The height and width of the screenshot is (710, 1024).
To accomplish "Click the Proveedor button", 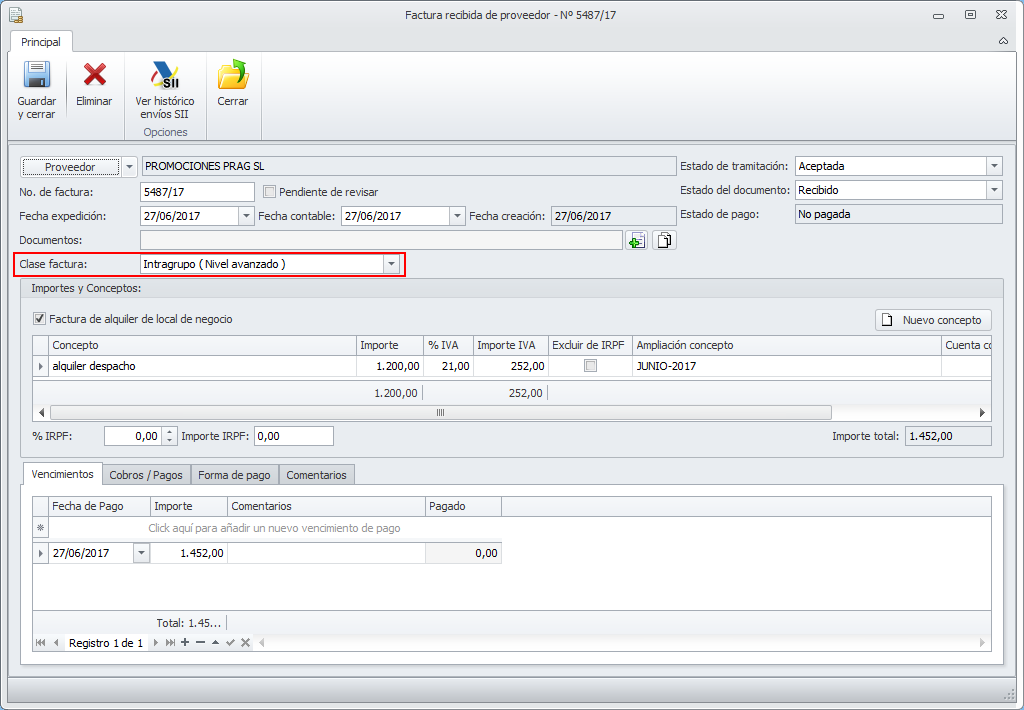I will point(70,167).
